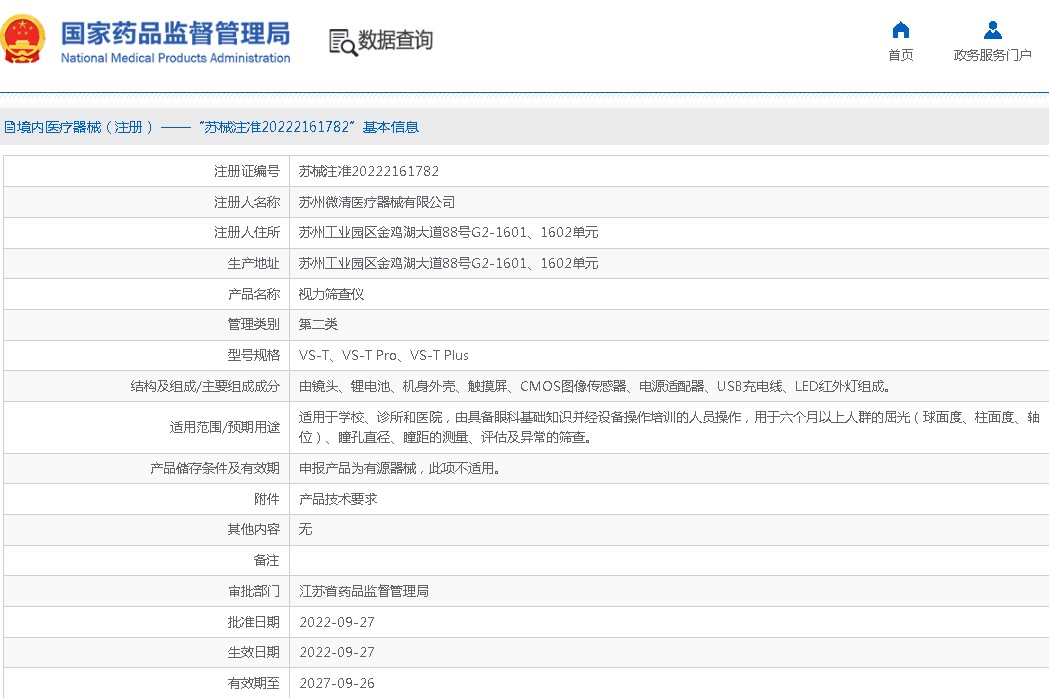Image resolution: width=1049 pixels, height=698 pixels.
Task: Select the 管理类别 label
Action: coord(254,324)
